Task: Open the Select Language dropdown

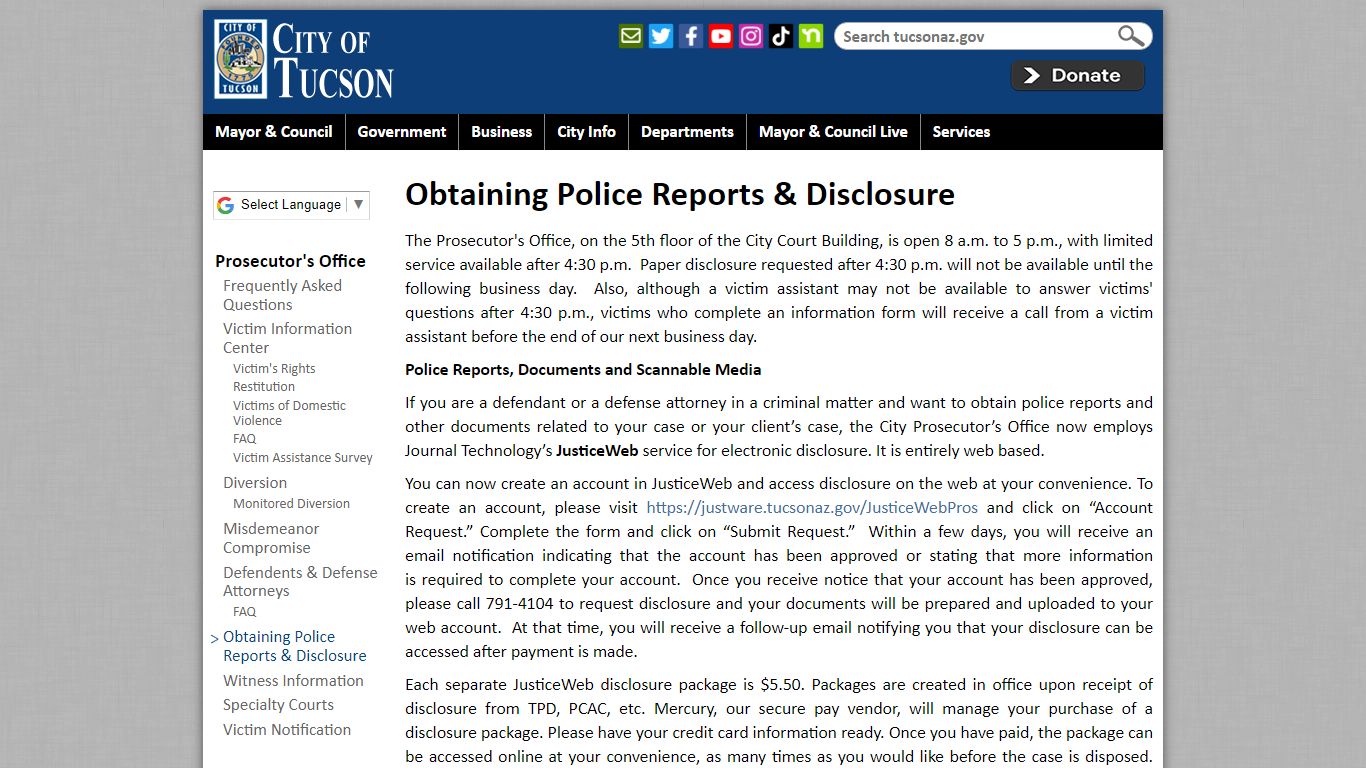Action: pyautogui.click(x=291, y=204)
